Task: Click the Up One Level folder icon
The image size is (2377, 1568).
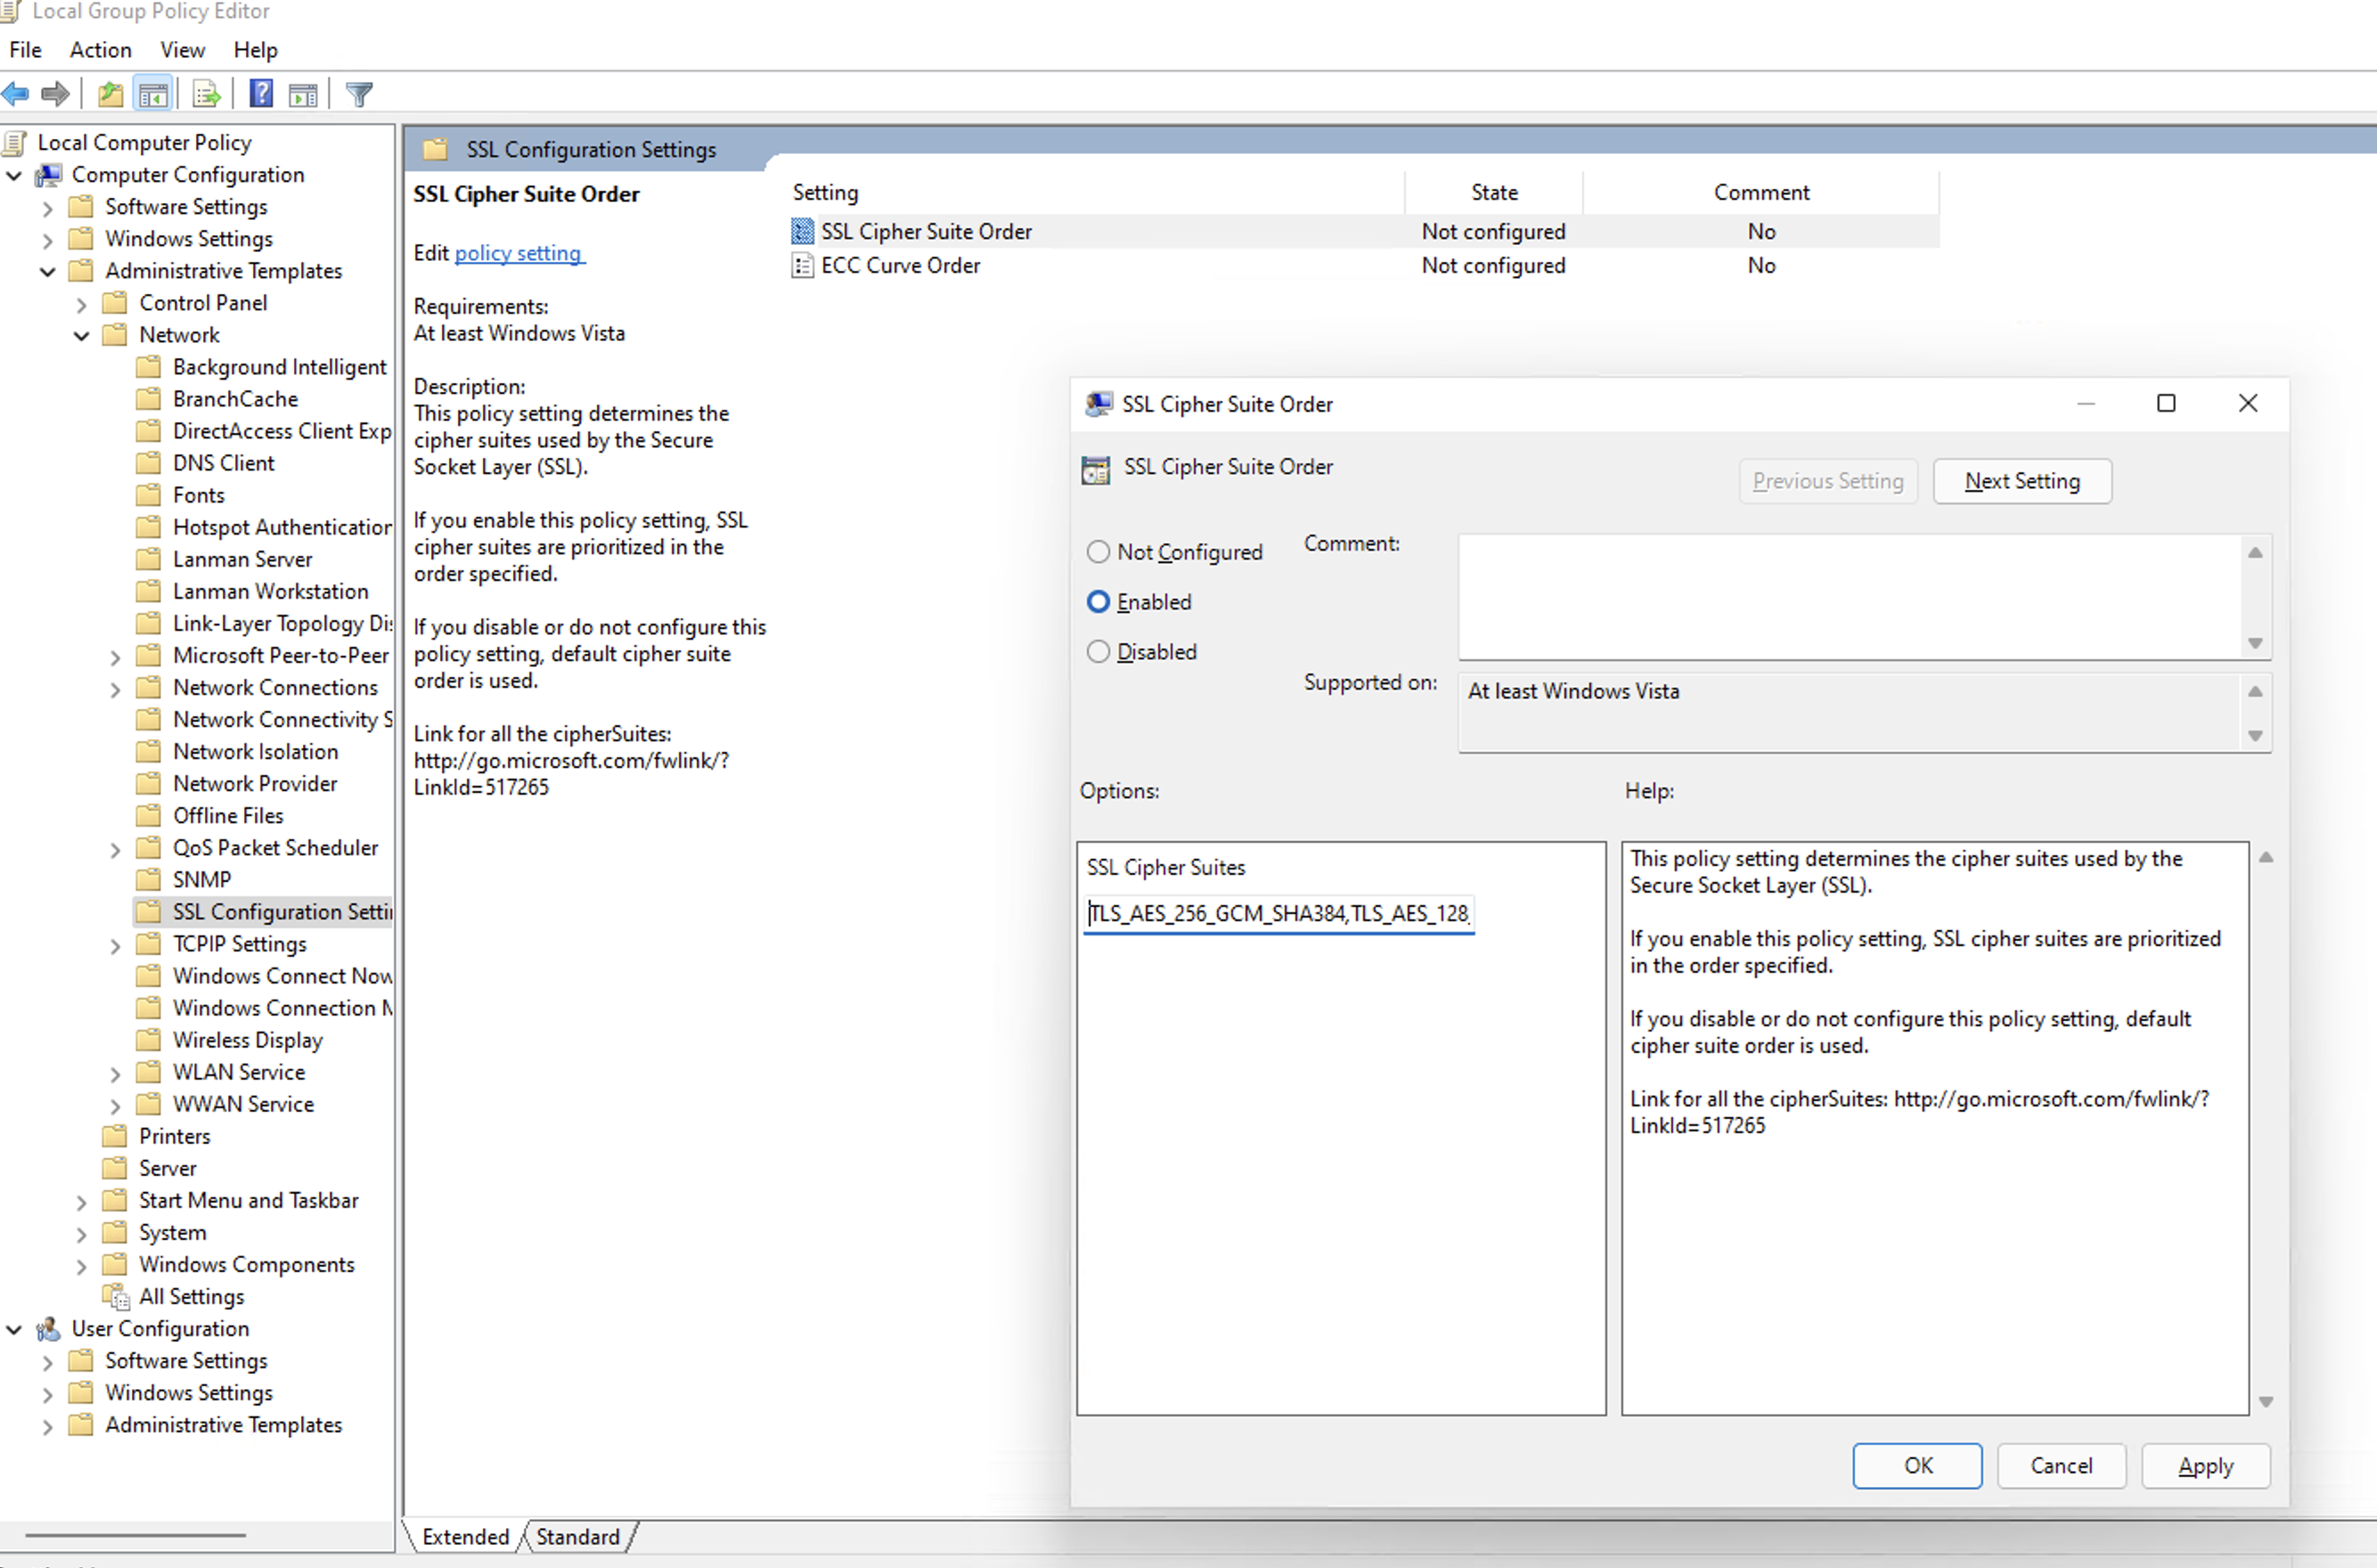Action: coord(110,94)
